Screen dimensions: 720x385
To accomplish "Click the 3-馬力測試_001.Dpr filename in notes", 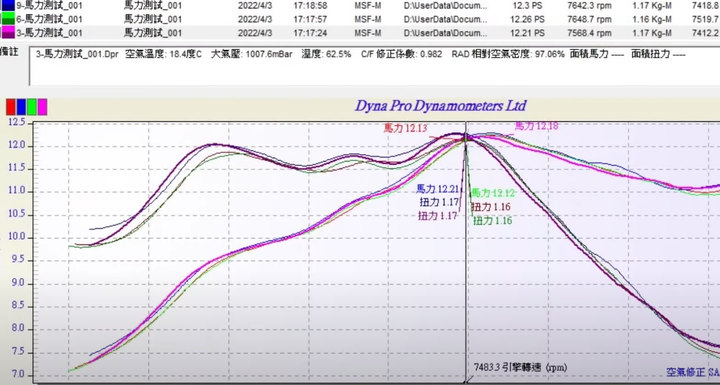I will click(77, 54).
